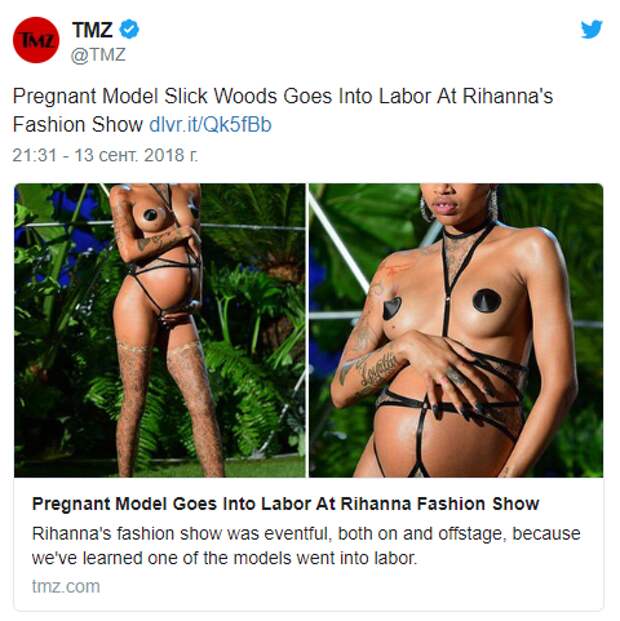Screen dimensions: 620x621
Task: Click the @TMZ handle
Action: [x=98, y=55]
